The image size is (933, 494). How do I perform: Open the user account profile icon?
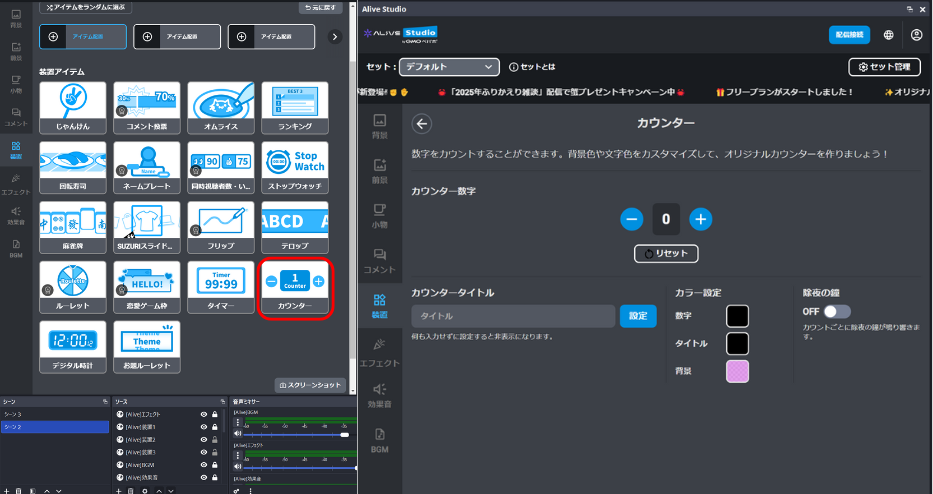pos(916,35)
